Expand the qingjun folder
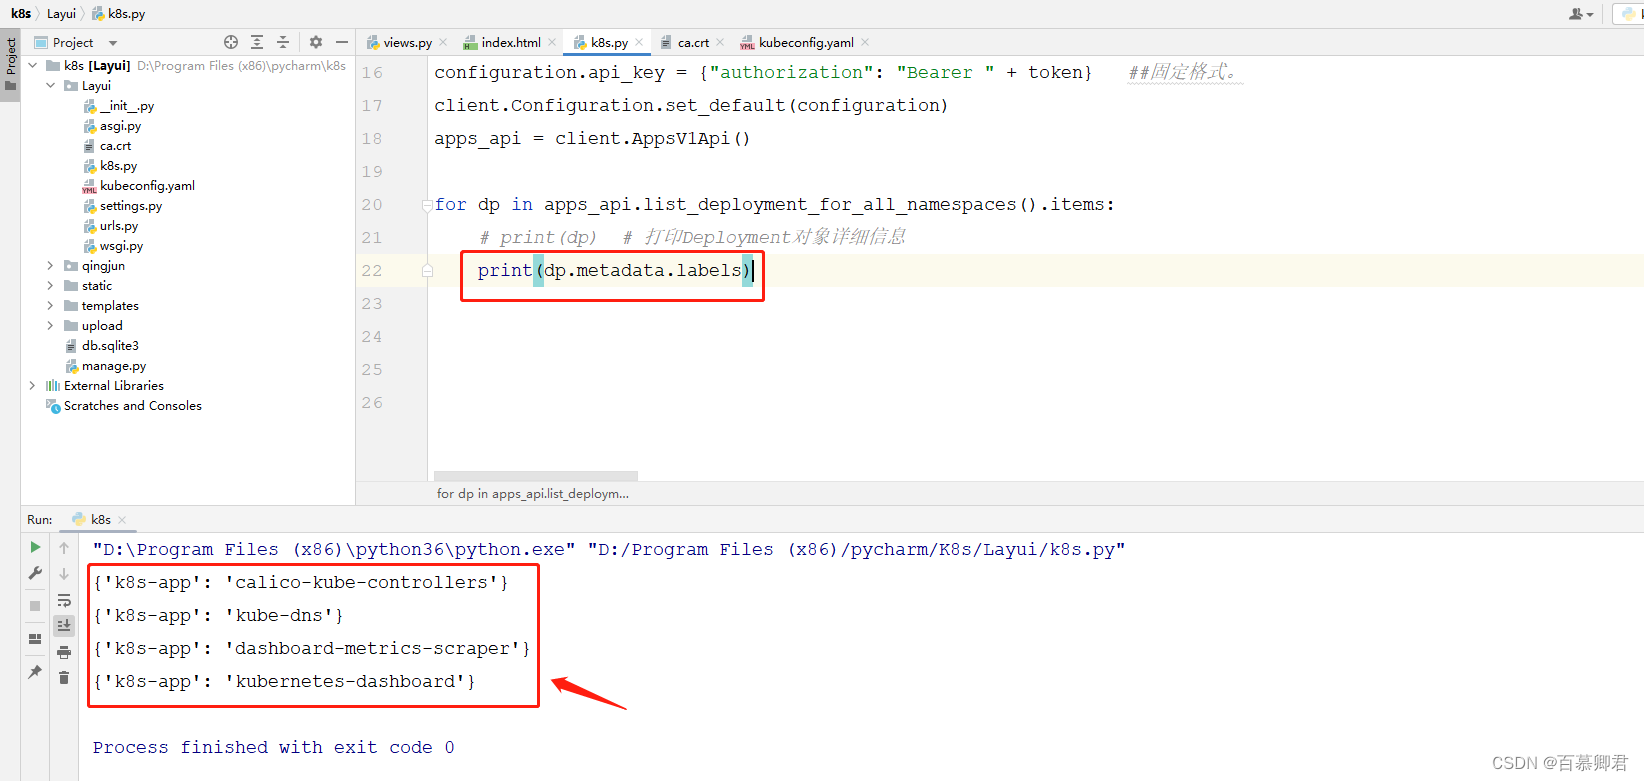The width and height of the screenshot is (1644, 781). pyautogui.click(x=51, y=266)
